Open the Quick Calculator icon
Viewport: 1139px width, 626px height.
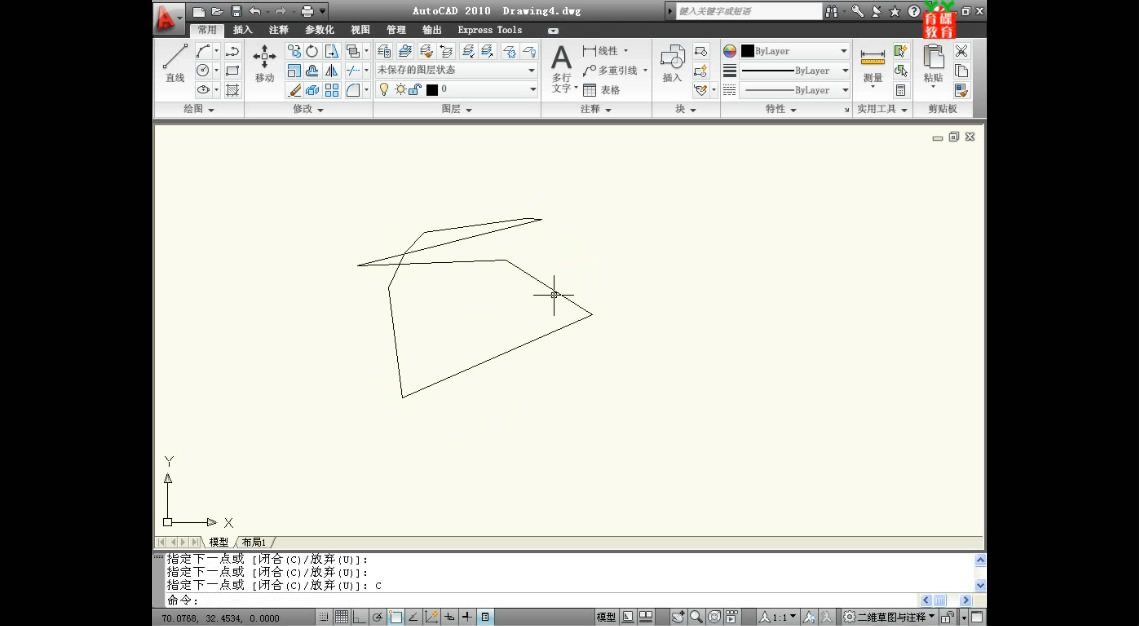coord(901,90)
